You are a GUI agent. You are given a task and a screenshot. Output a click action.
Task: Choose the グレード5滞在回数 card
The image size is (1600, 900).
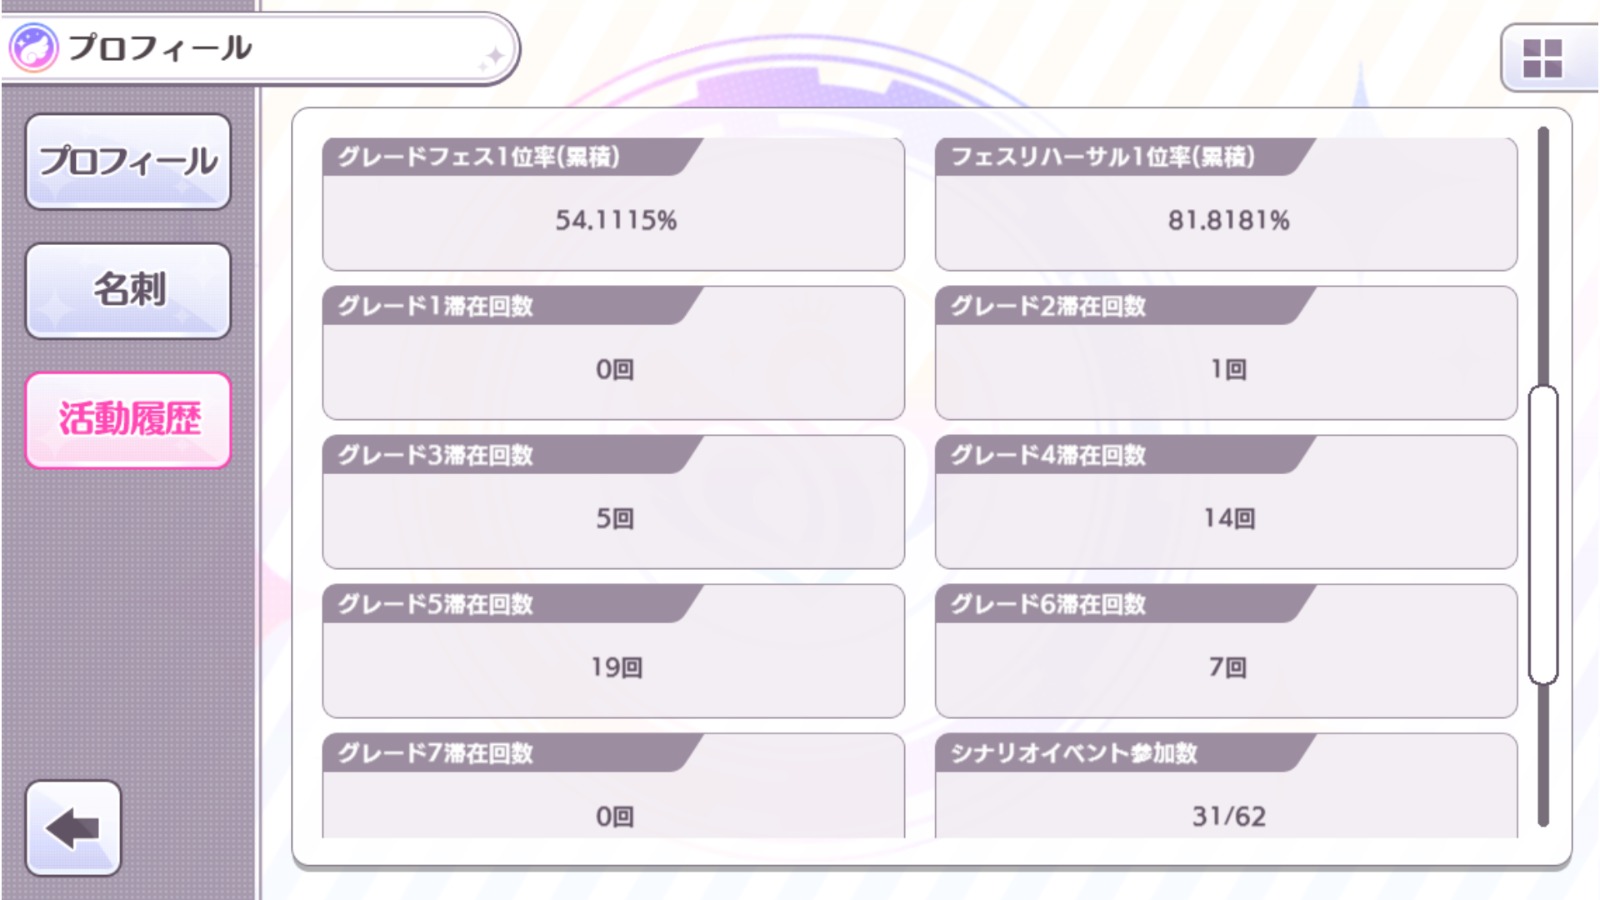tap(613, 651)
